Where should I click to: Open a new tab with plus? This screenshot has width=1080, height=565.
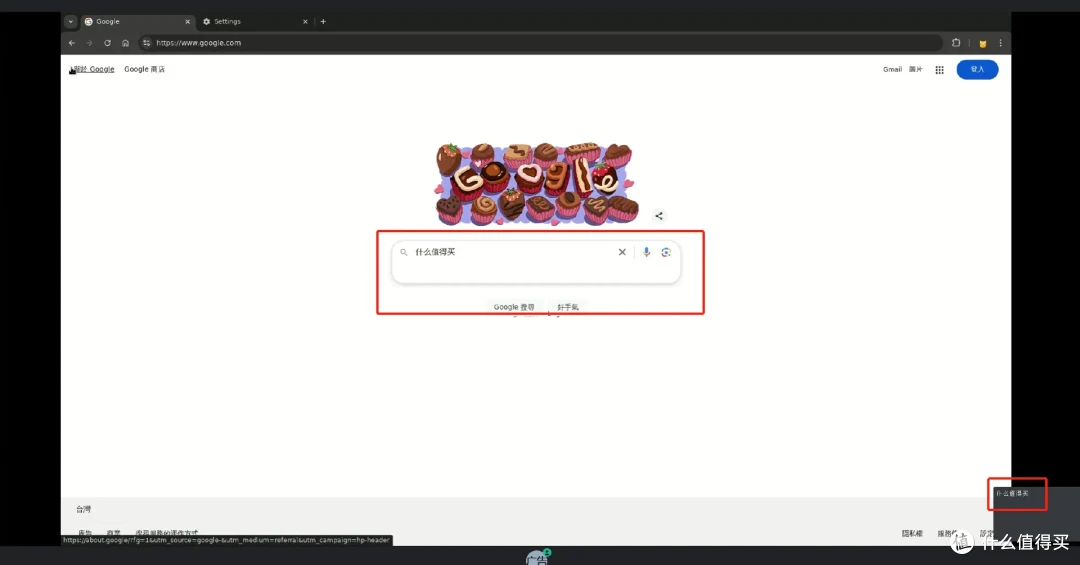(x=323, y=21)
